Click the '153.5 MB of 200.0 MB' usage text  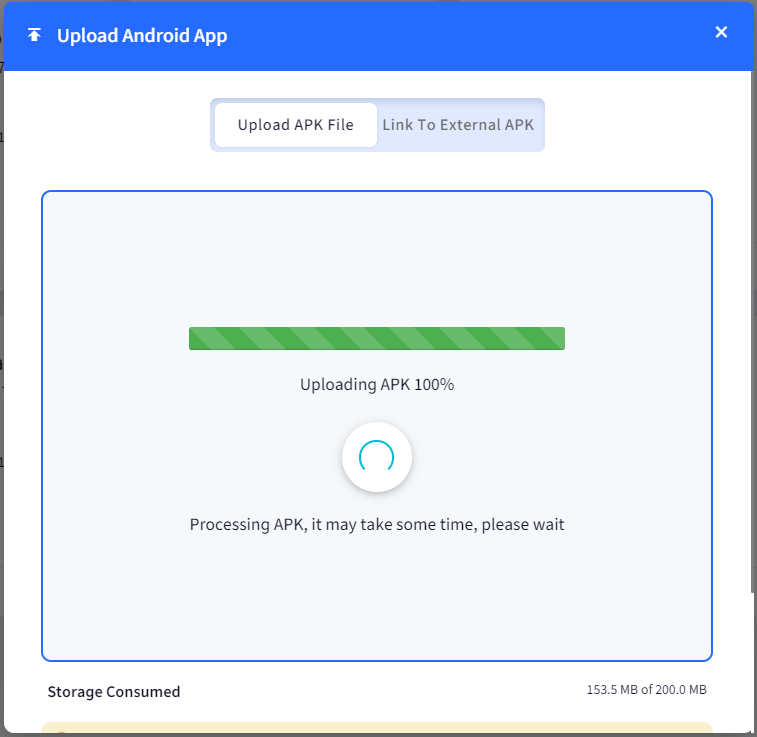[x=646, y=690]
